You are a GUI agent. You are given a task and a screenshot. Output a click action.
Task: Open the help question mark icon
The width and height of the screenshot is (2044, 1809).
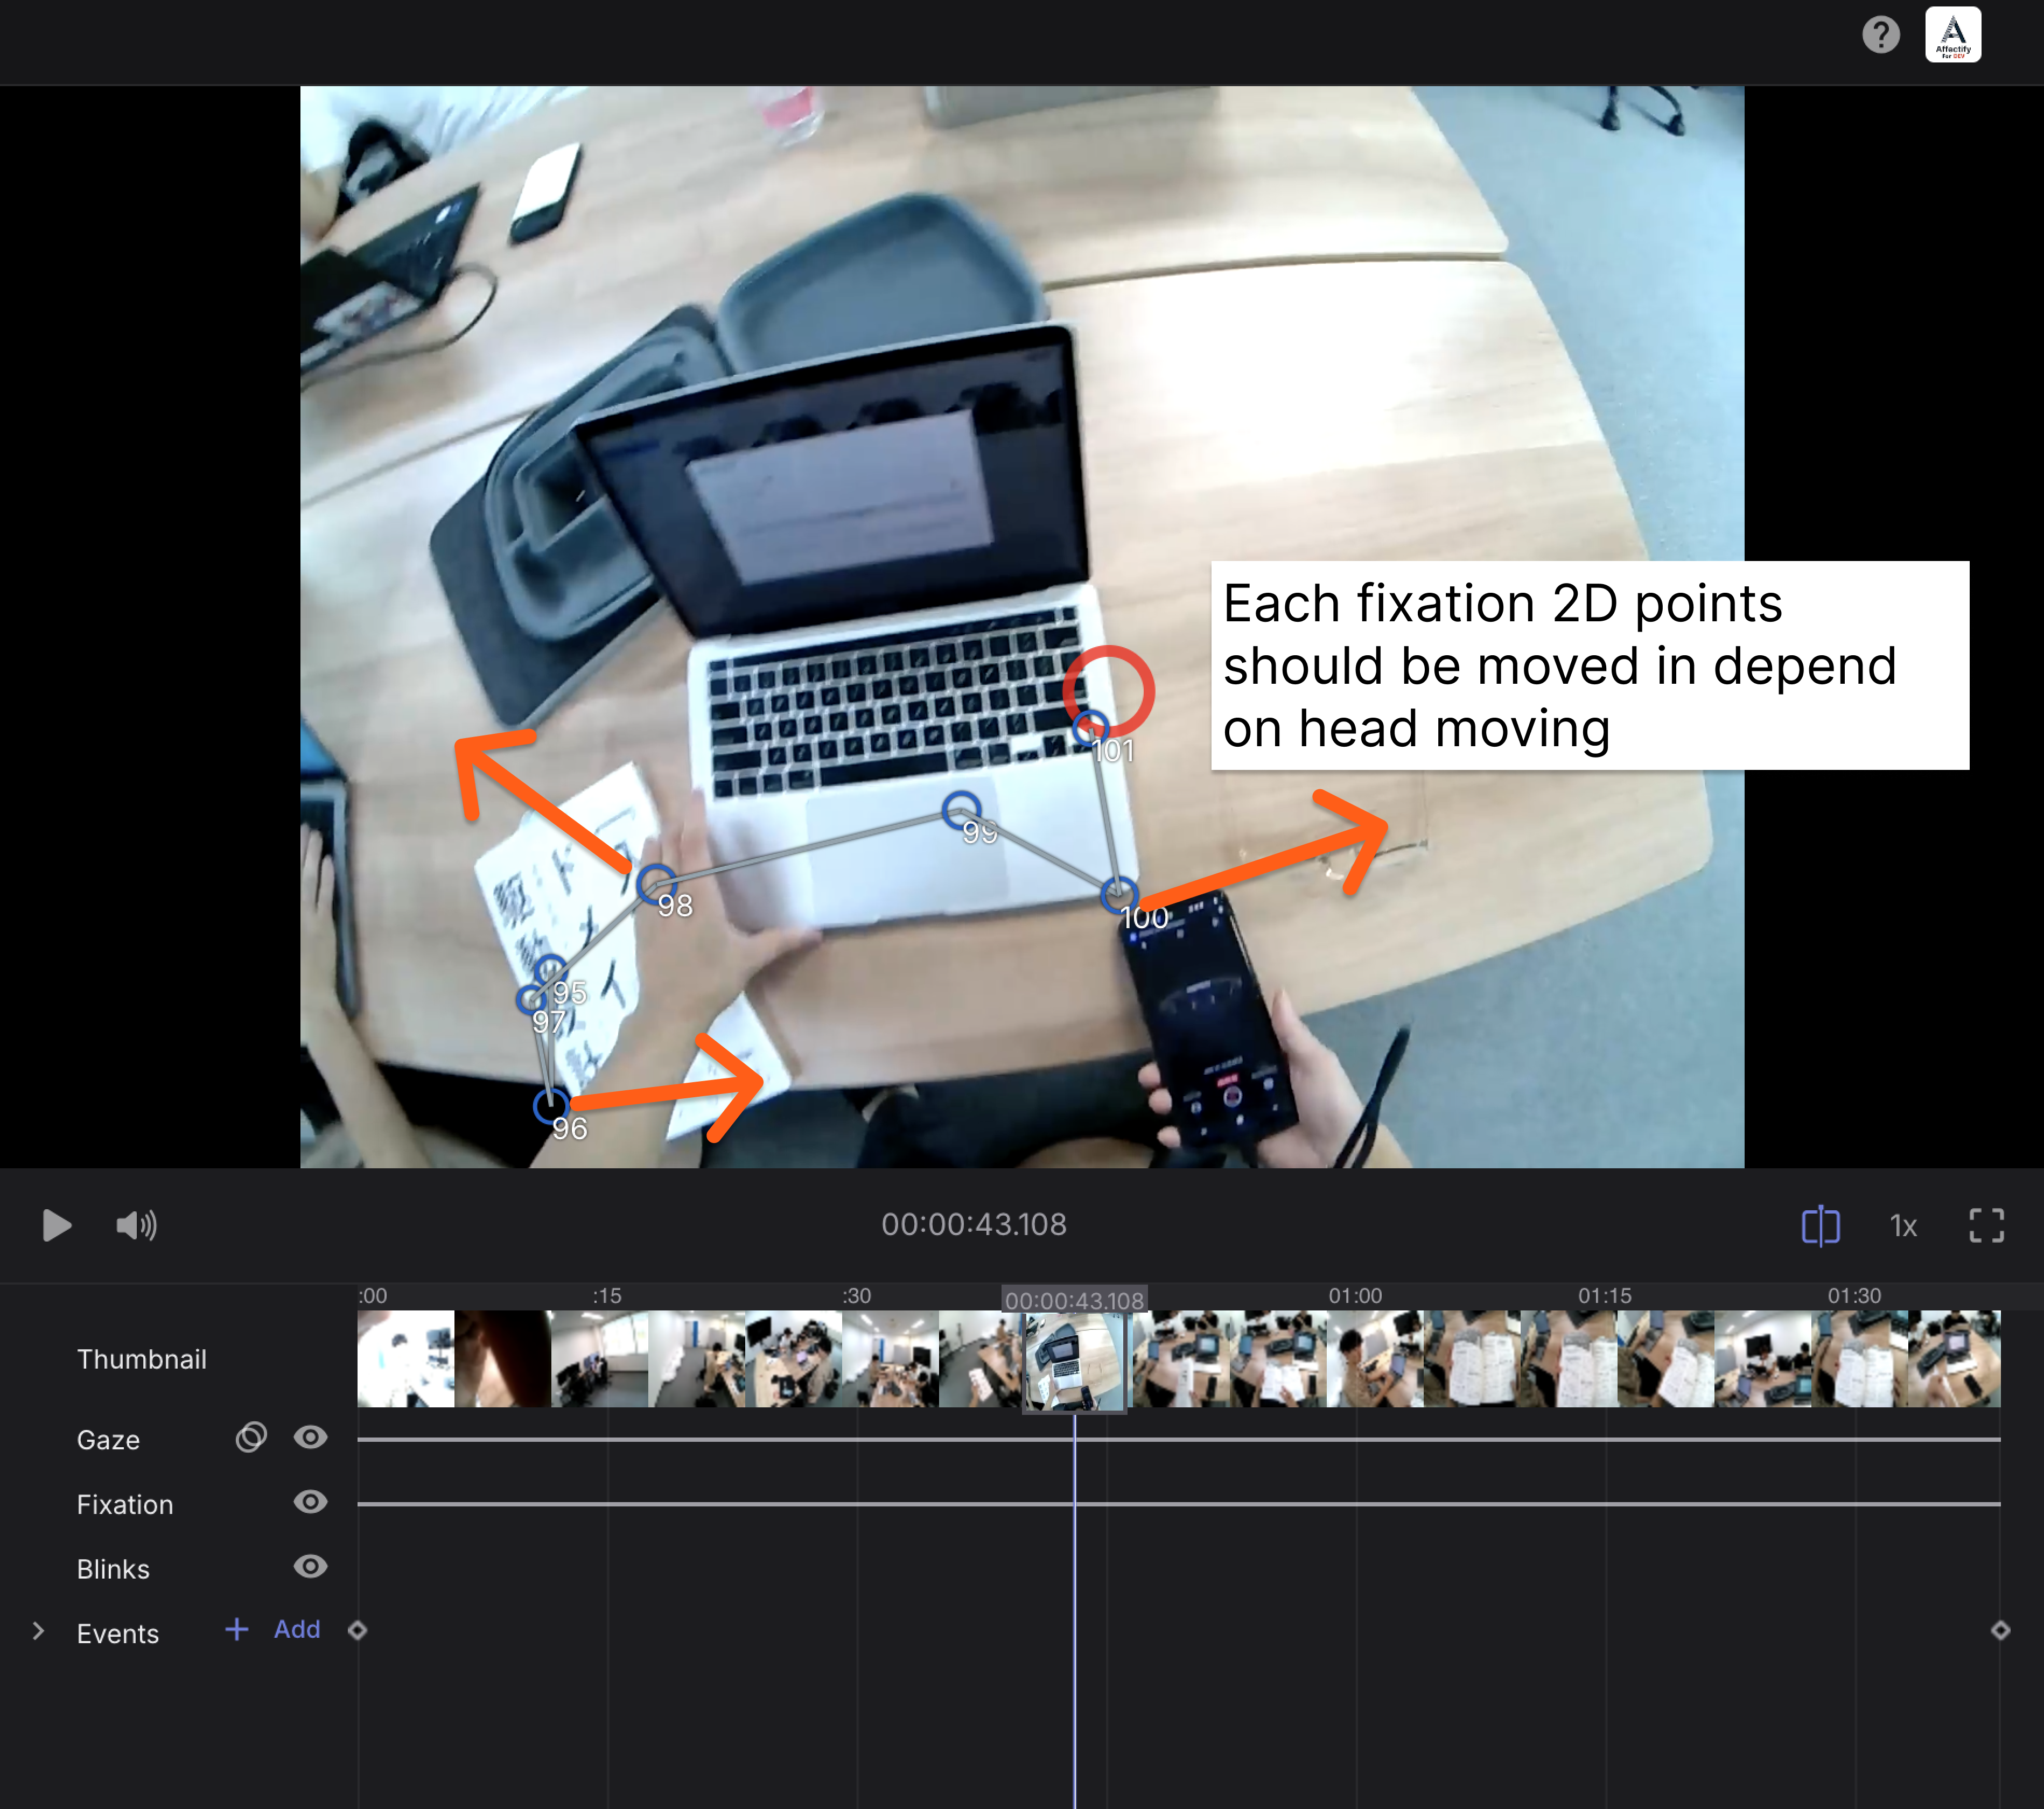(1880, 35)
